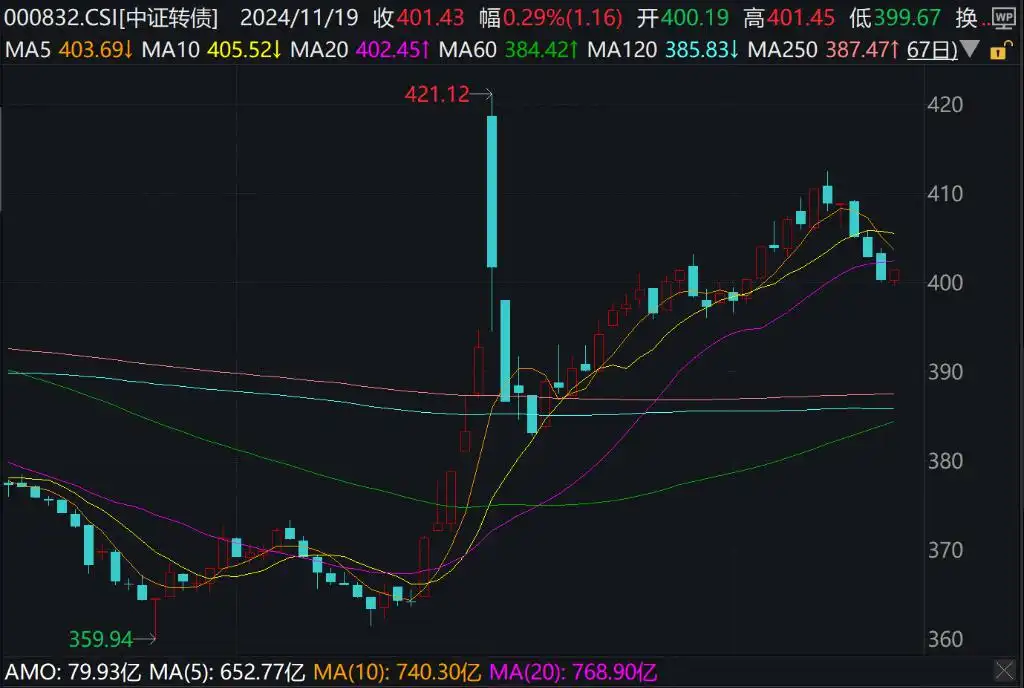1024x688 pixels.
Task: Click the MA5 403.69 indicator value
Action: pyautogui.click(x=69, y=49)
